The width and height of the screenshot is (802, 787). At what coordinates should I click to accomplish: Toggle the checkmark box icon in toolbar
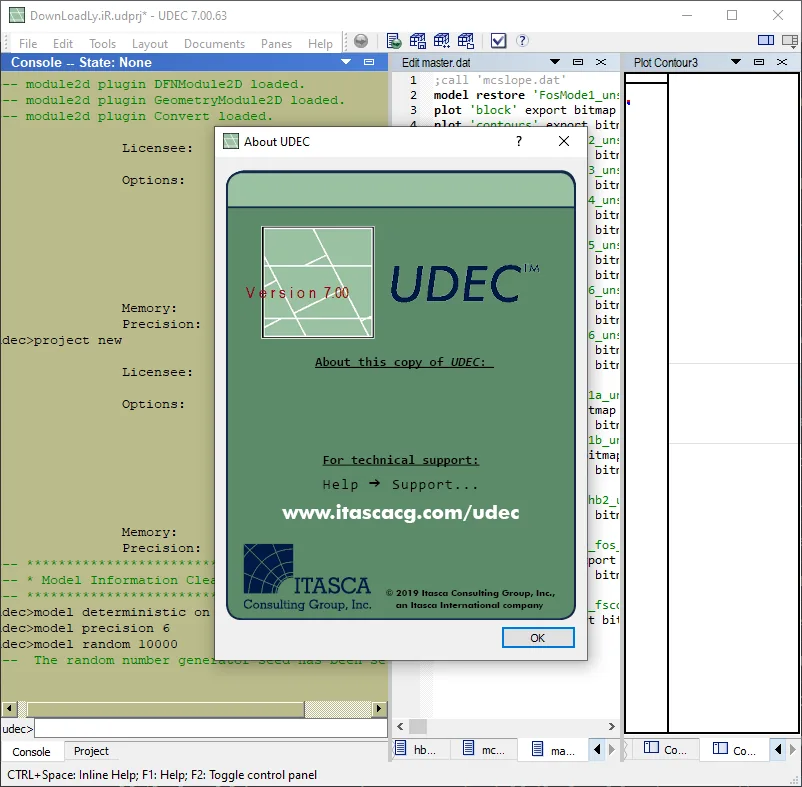point(498,41)
